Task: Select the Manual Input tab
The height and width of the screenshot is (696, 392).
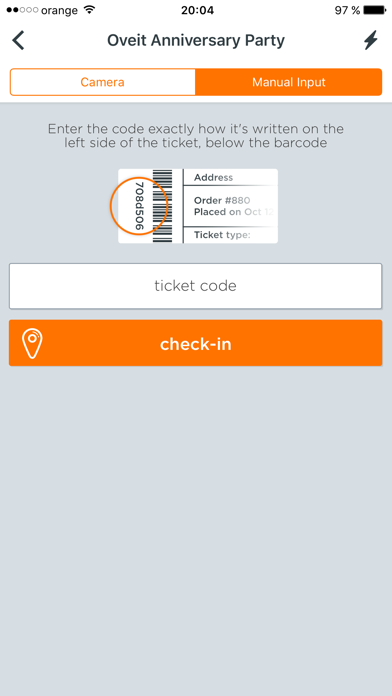Action: pyautogui.click(x=289, y=82)
